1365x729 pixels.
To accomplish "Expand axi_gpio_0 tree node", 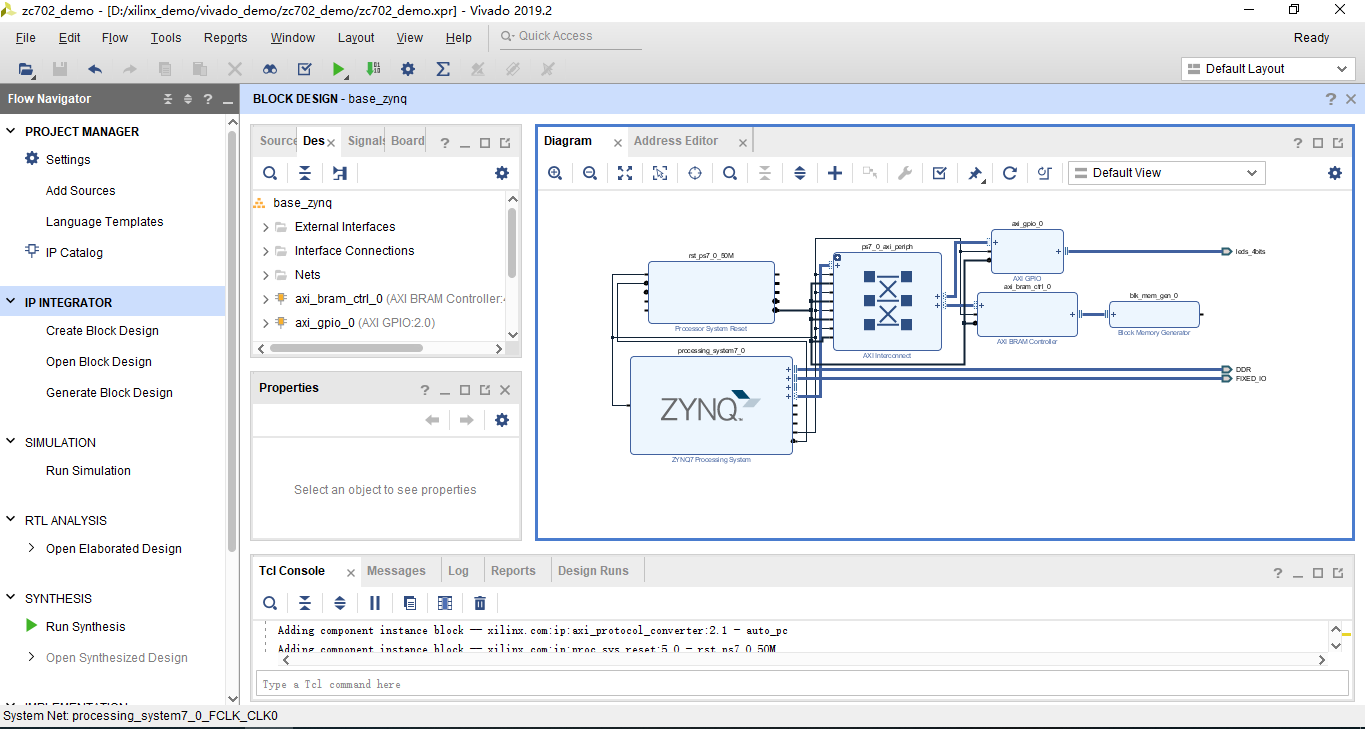I will coord(266,323).
